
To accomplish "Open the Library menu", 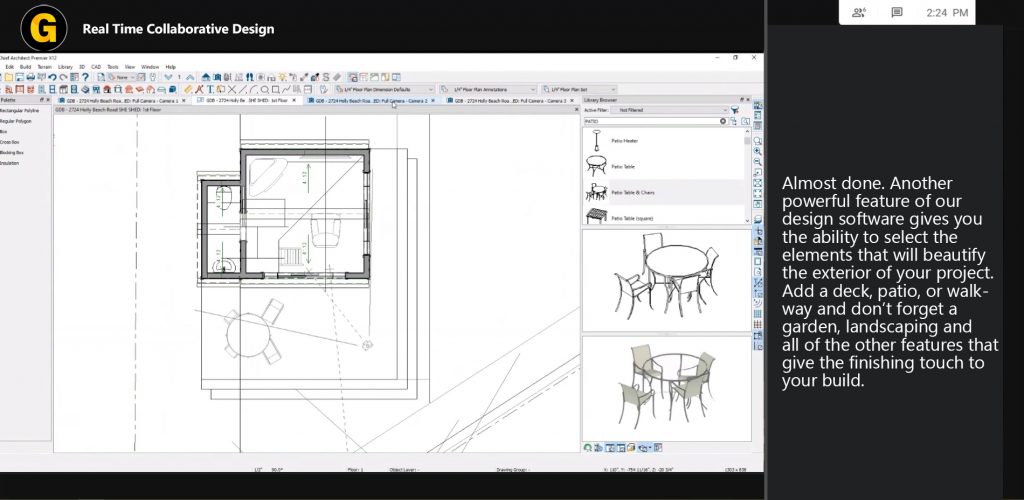I will click(65, 67).
